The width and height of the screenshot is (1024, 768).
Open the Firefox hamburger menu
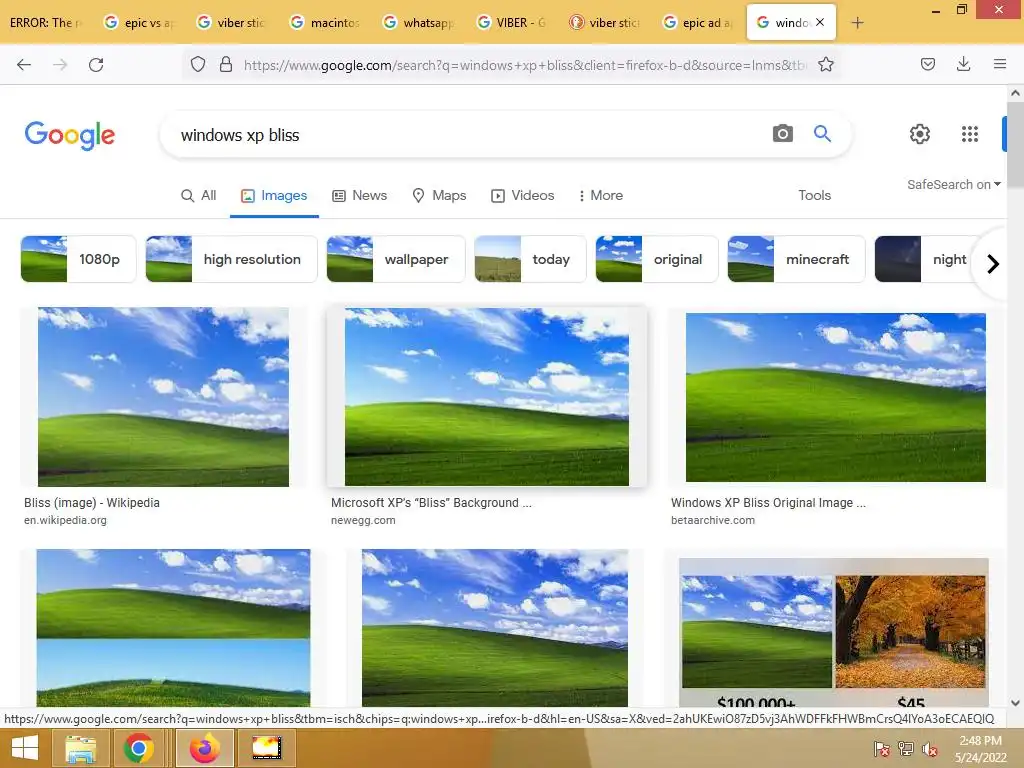coord(999,64)
